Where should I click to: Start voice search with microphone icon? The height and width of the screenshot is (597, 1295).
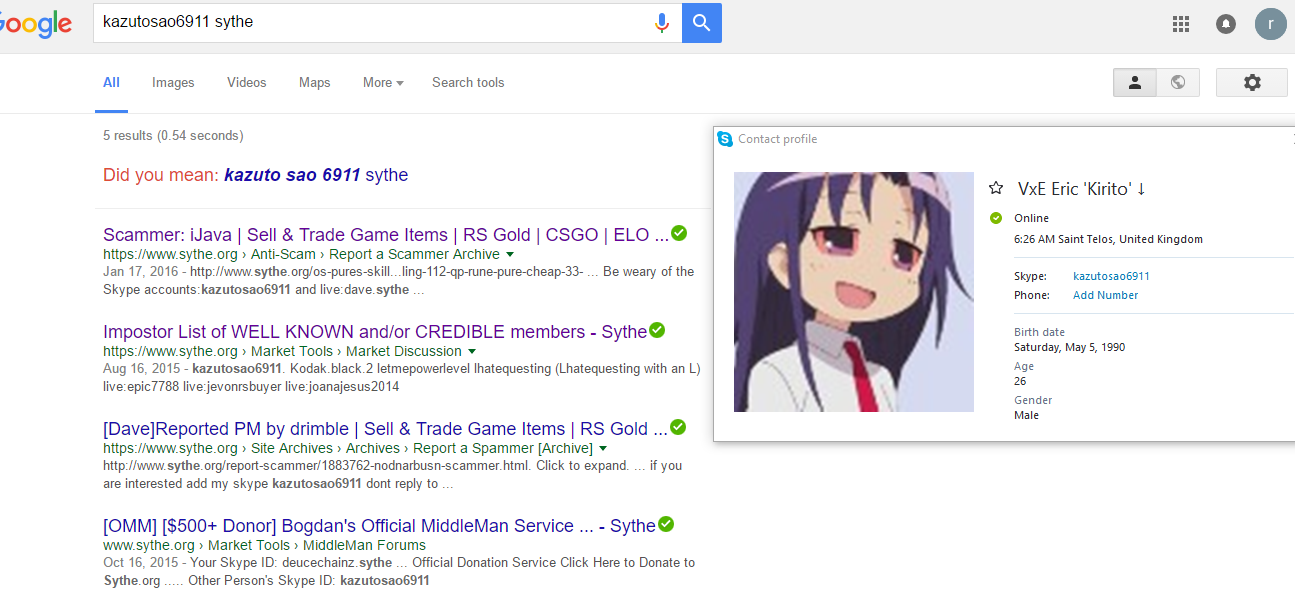click(x=661, y=22)
